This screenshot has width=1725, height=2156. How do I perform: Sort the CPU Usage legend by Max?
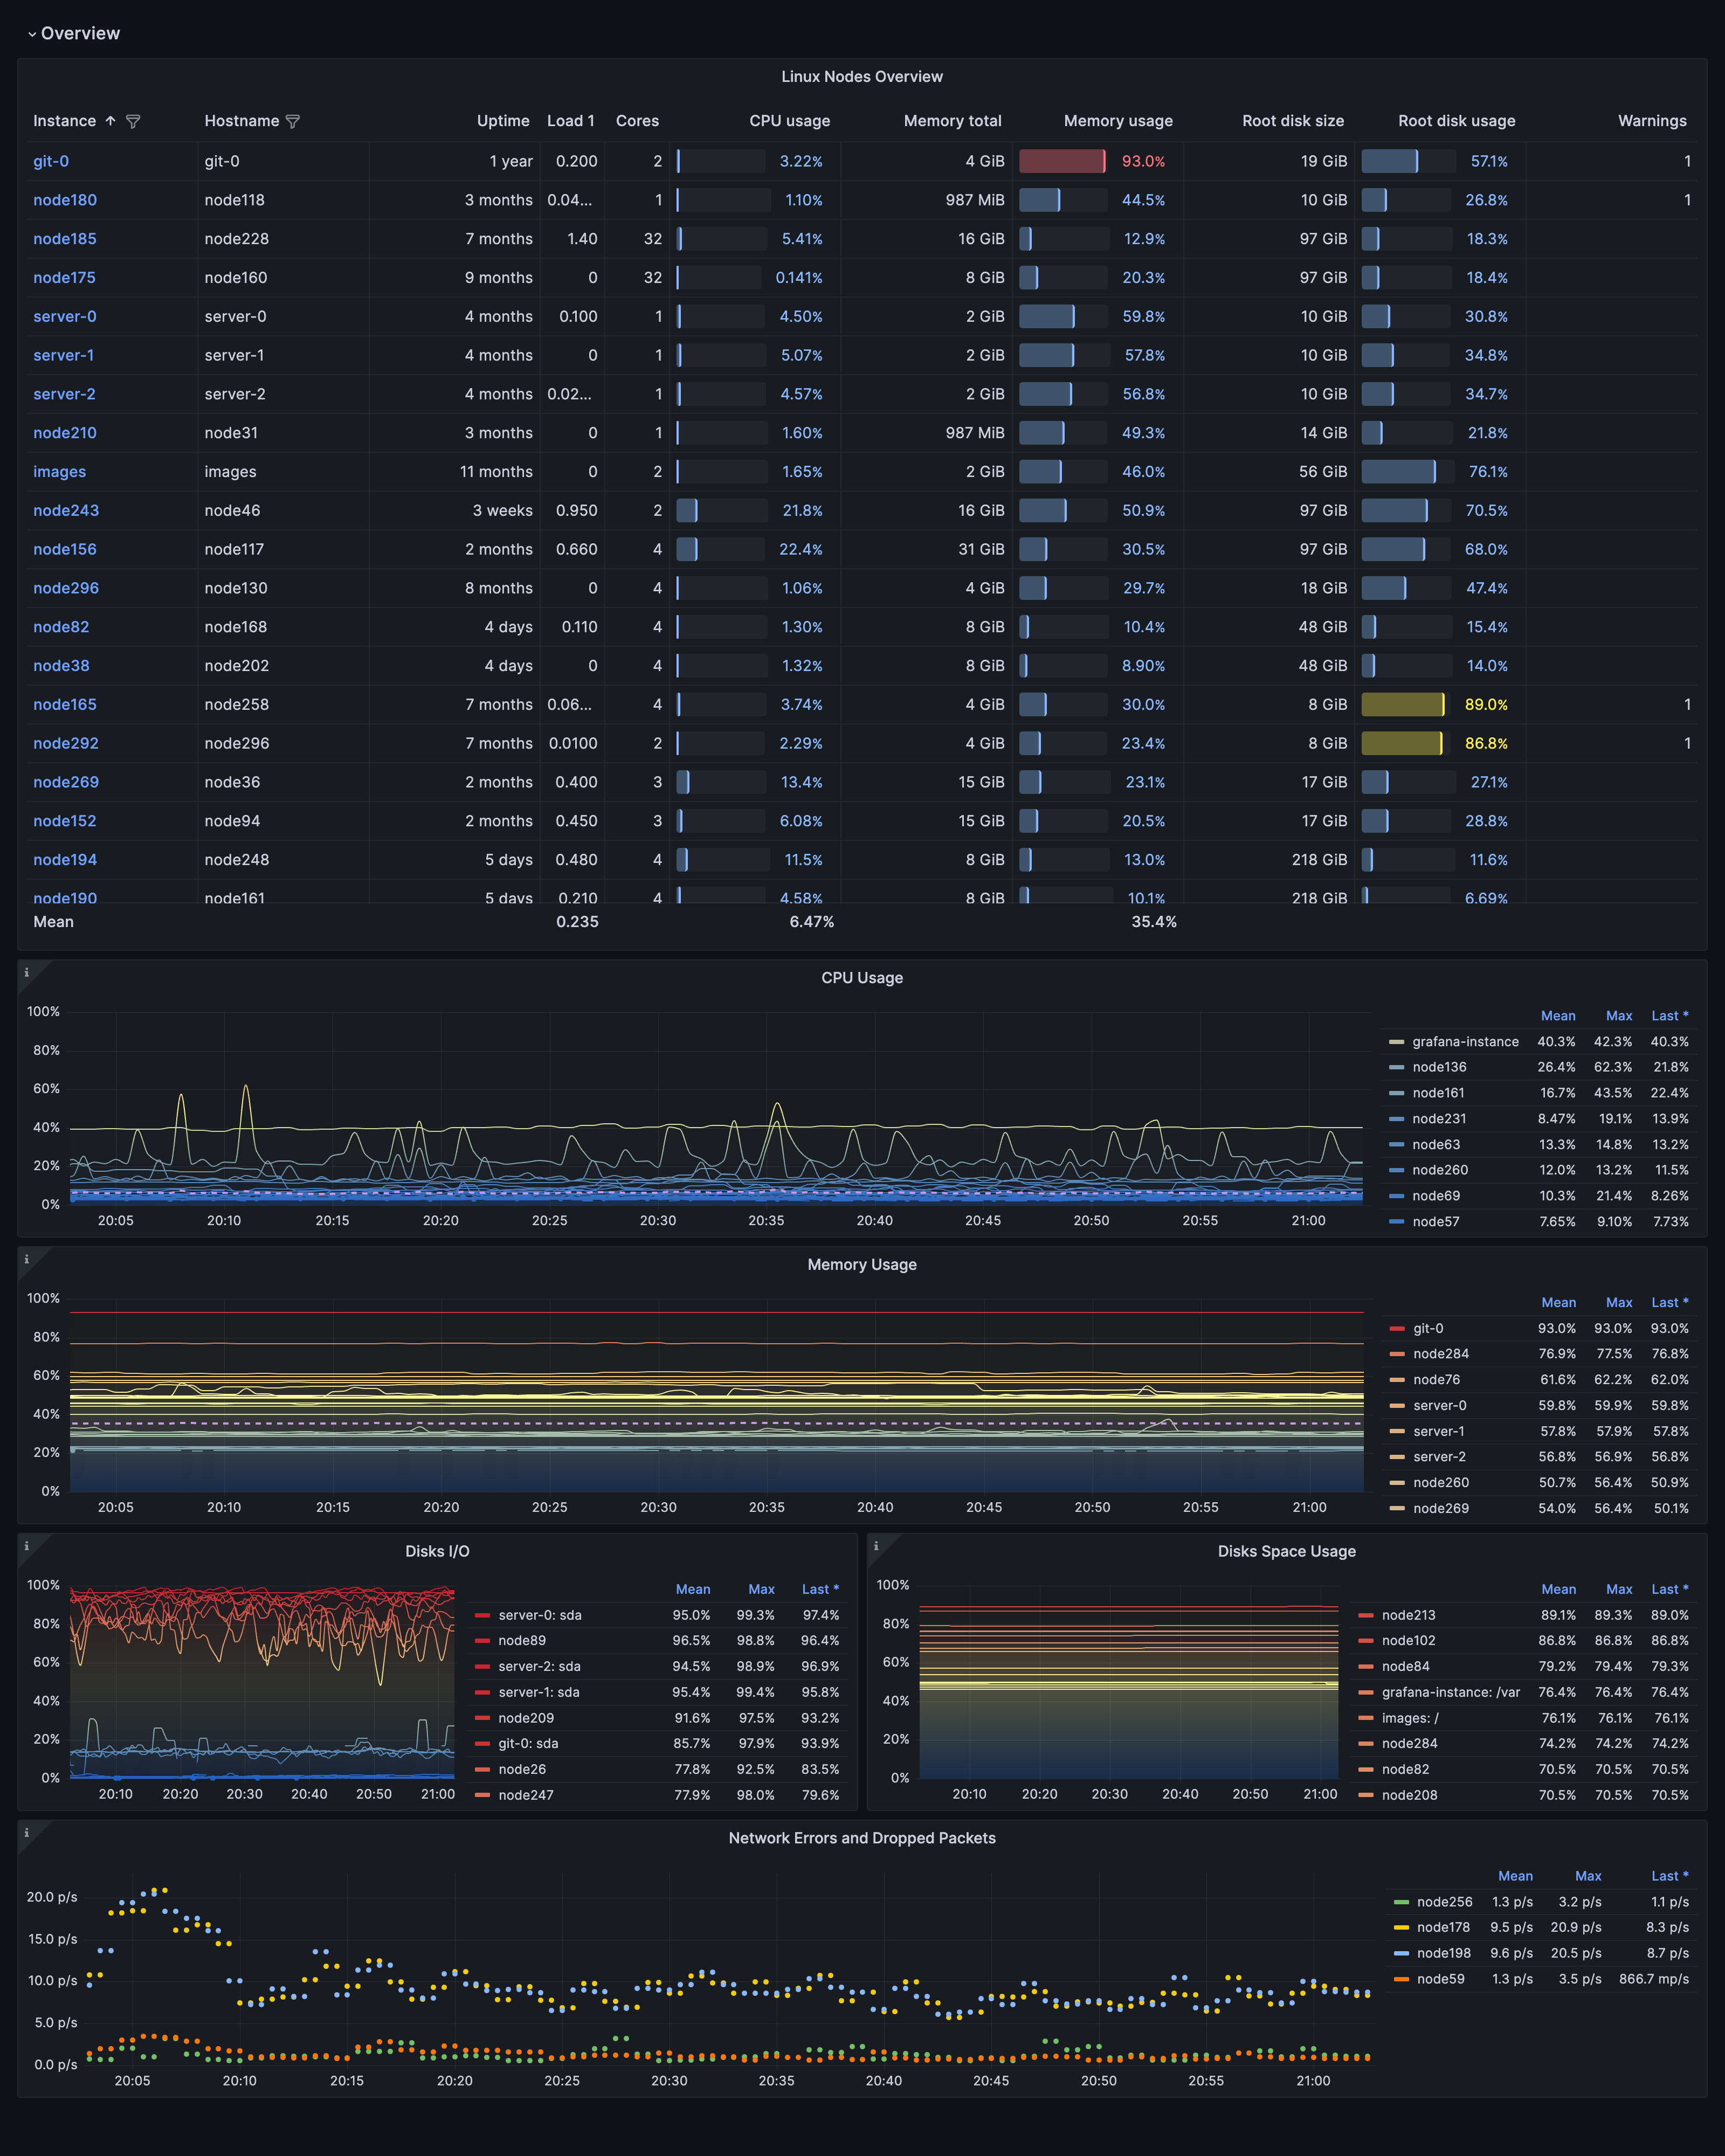[x=1618, y=1015]
